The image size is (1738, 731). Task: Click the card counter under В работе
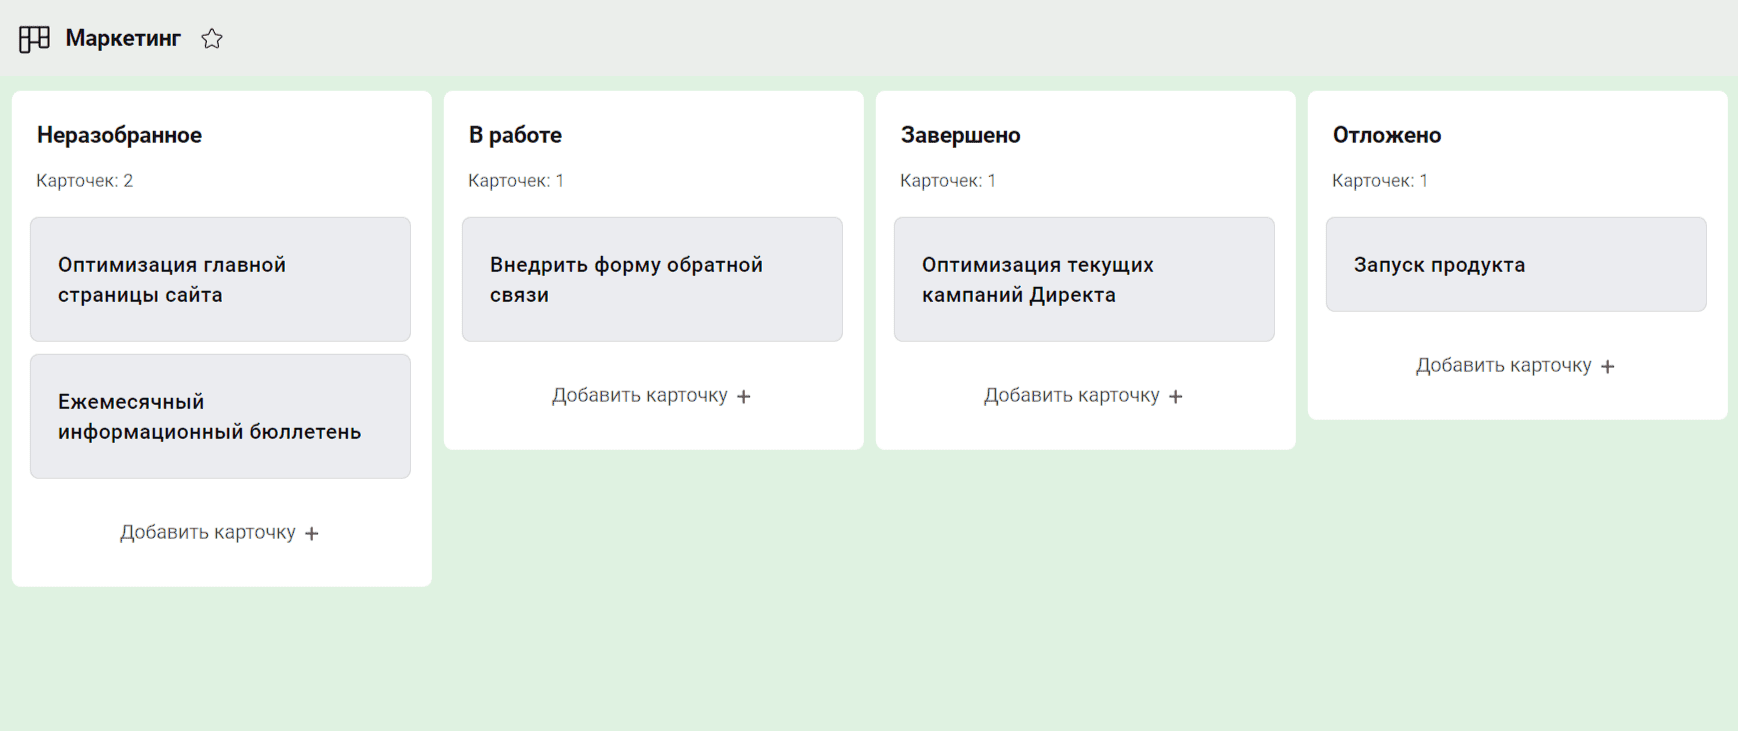tap(516, 181)
